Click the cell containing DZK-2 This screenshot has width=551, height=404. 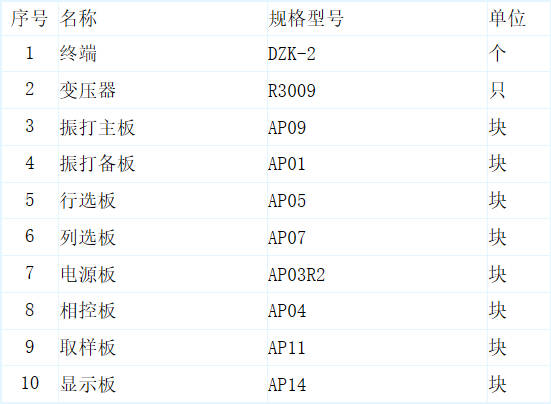pos(377,54)
